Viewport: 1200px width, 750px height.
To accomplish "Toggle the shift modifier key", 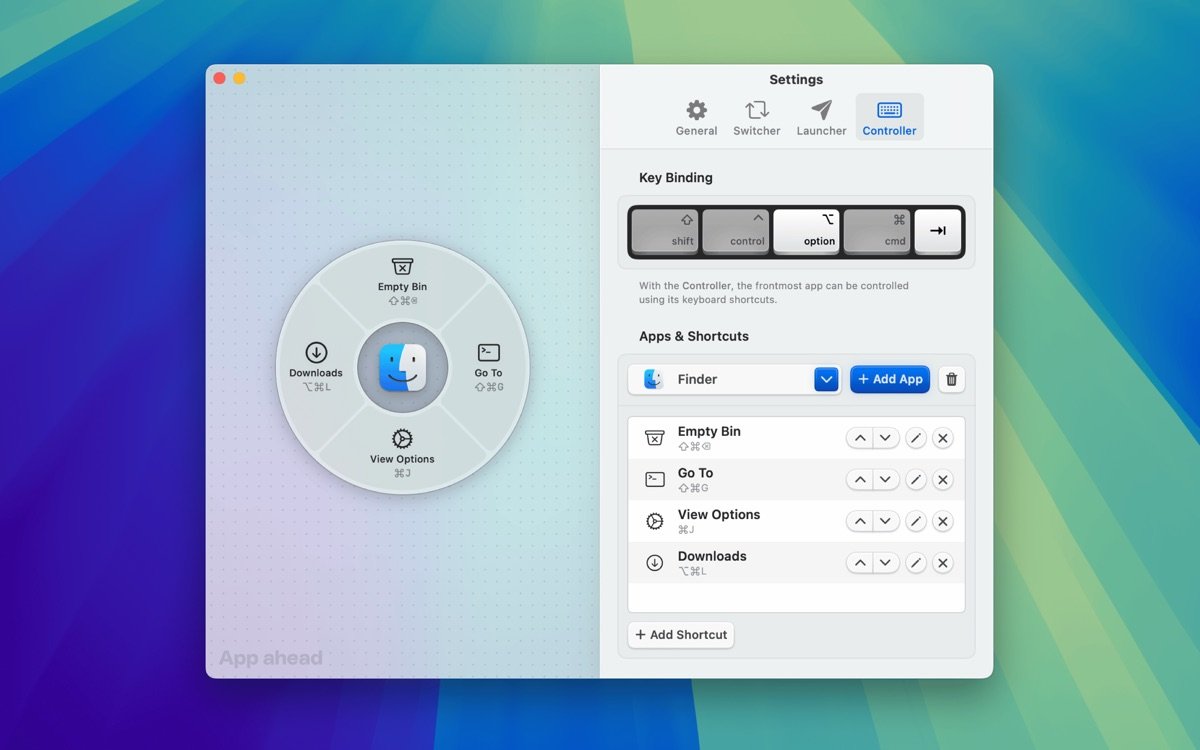I will [x=665, y=231].
